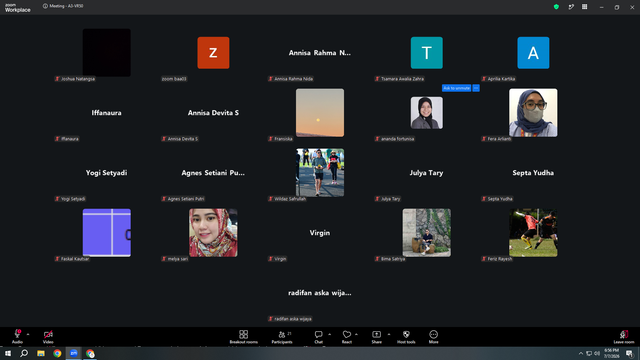Click the Agnes Setiani Pu... name tile
This screenshot has width=640, height=360.
point(213,173)
